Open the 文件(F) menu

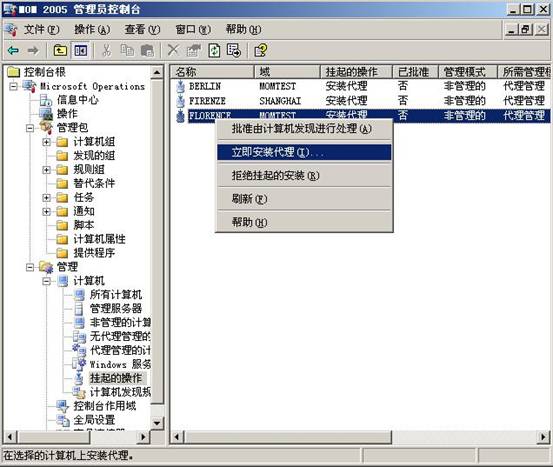[41, 30]
